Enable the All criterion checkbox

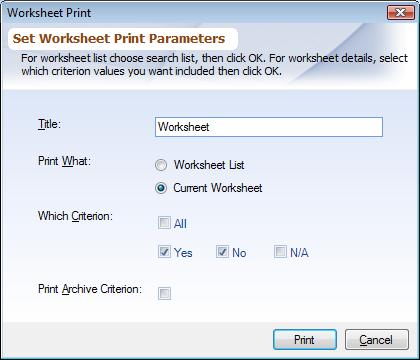164,223
